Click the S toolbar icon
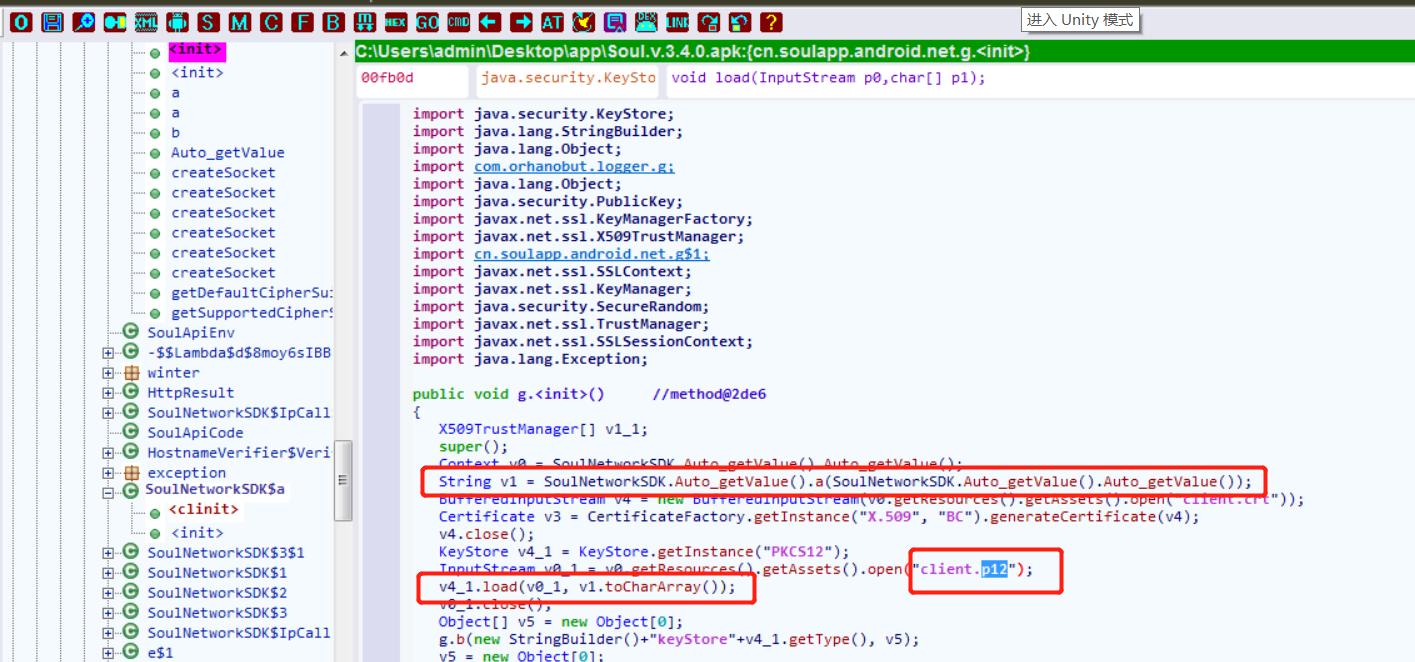The image size is (1415, 662). pos(208,21)
